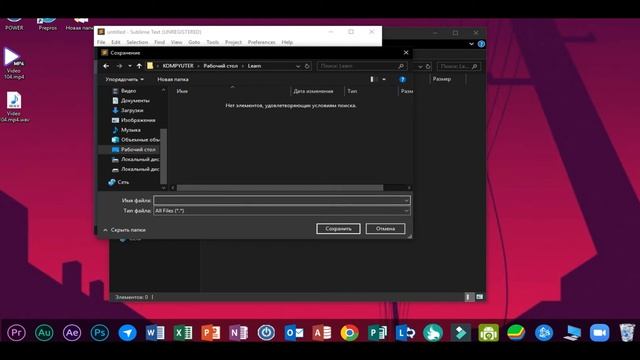
Task: Open address dropdown in Explorer window behind
Action: click(420, 66)
